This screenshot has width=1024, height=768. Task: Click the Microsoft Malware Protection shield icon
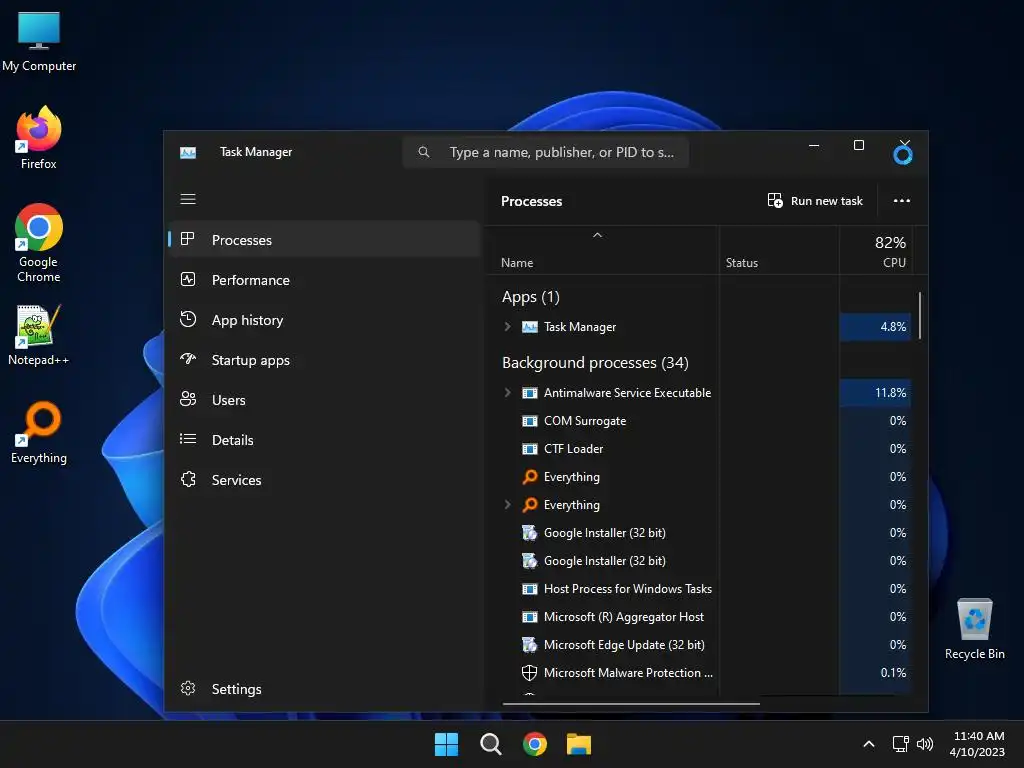tap(530, 673)
